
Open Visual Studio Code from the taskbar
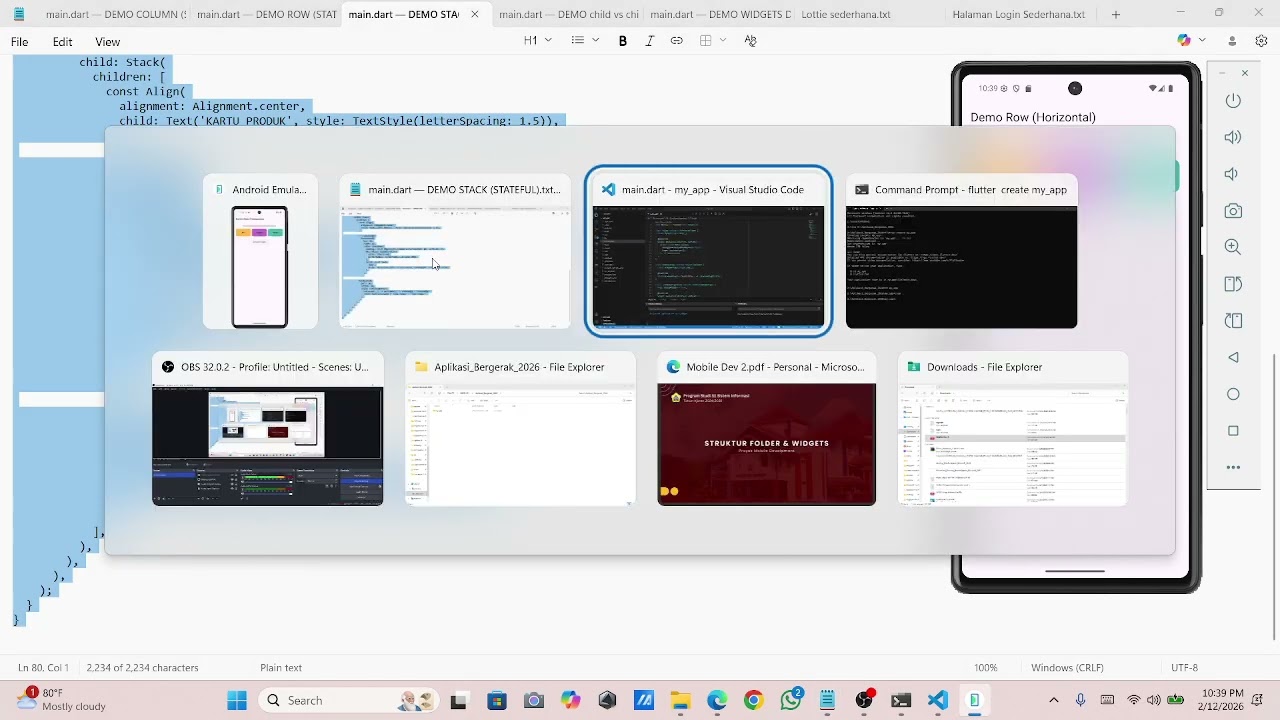pyautogui.click(x=937, y=701)
